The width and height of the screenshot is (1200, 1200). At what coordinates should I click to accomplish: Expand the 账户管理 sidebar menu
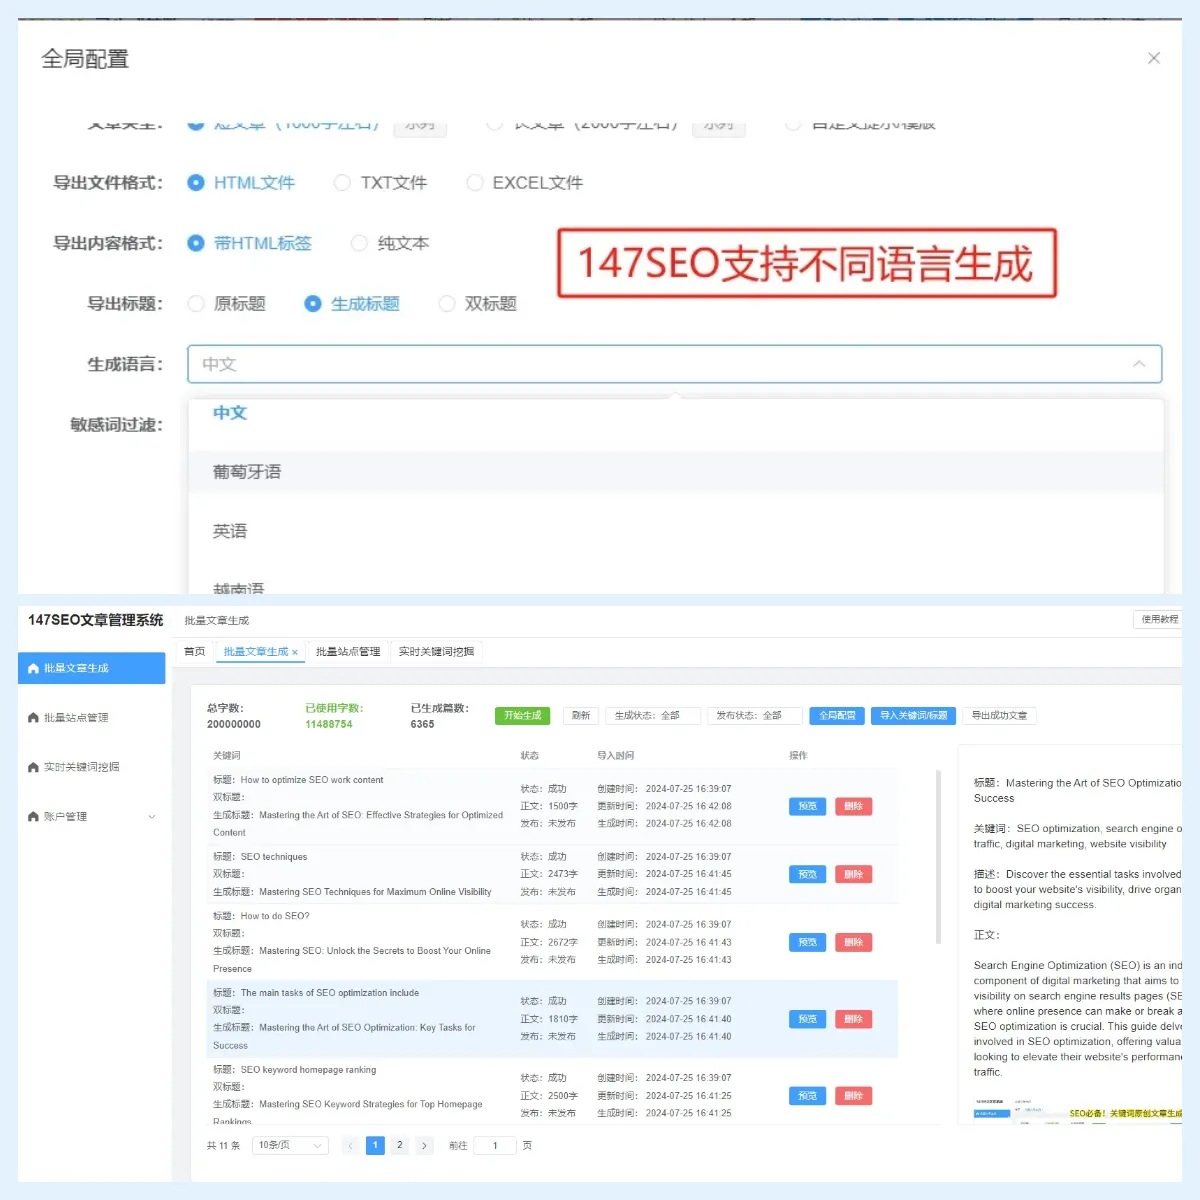(x=152, y=816)
